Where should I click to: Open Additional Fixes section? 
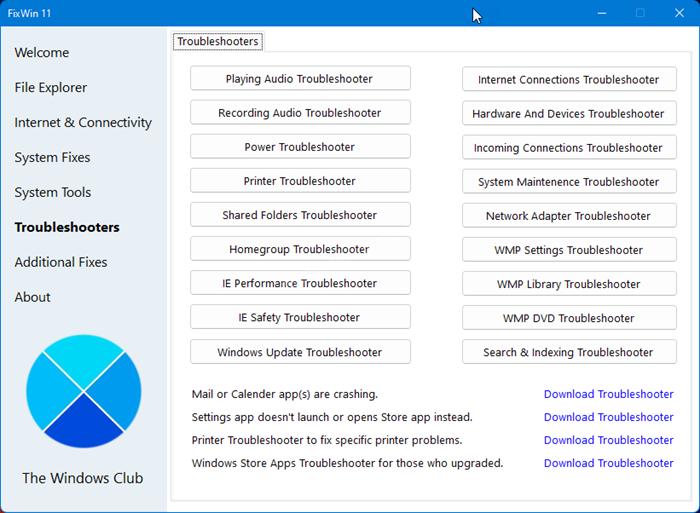(61, 262)
